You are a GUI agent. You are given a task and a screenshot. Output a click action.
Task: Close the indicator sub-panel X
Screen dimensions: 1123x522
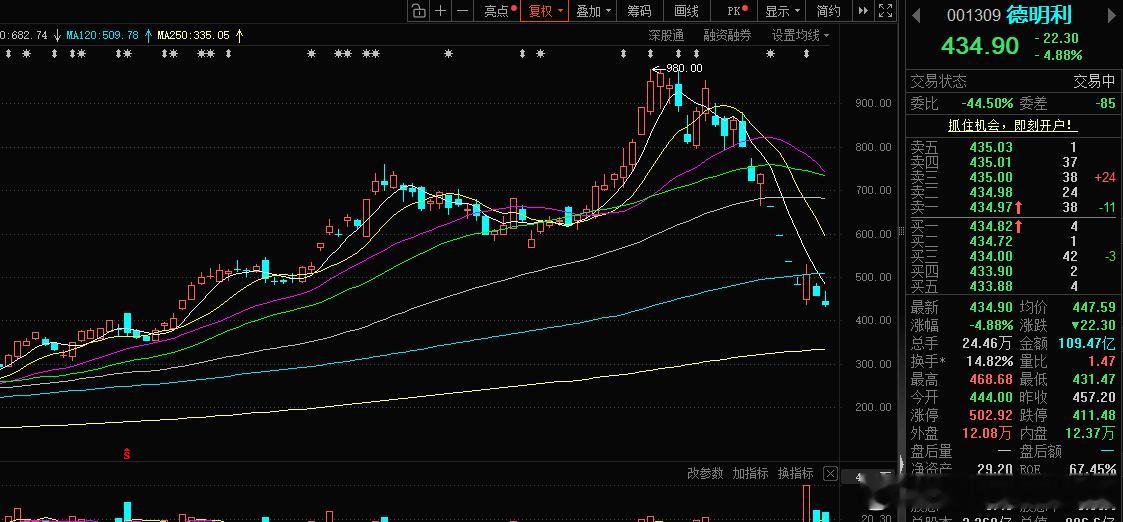click(x=829, y=473)
